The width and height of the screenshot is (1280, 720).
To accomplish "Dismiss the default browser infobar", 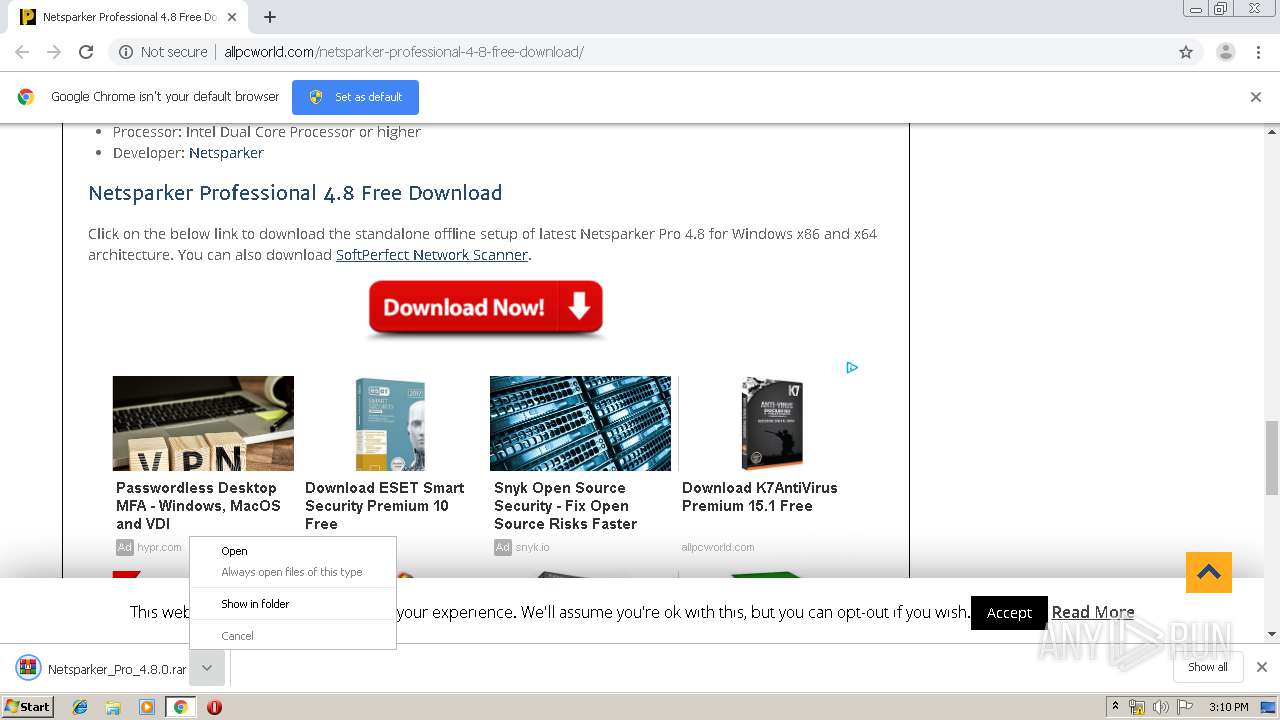I will [1256, 97].
